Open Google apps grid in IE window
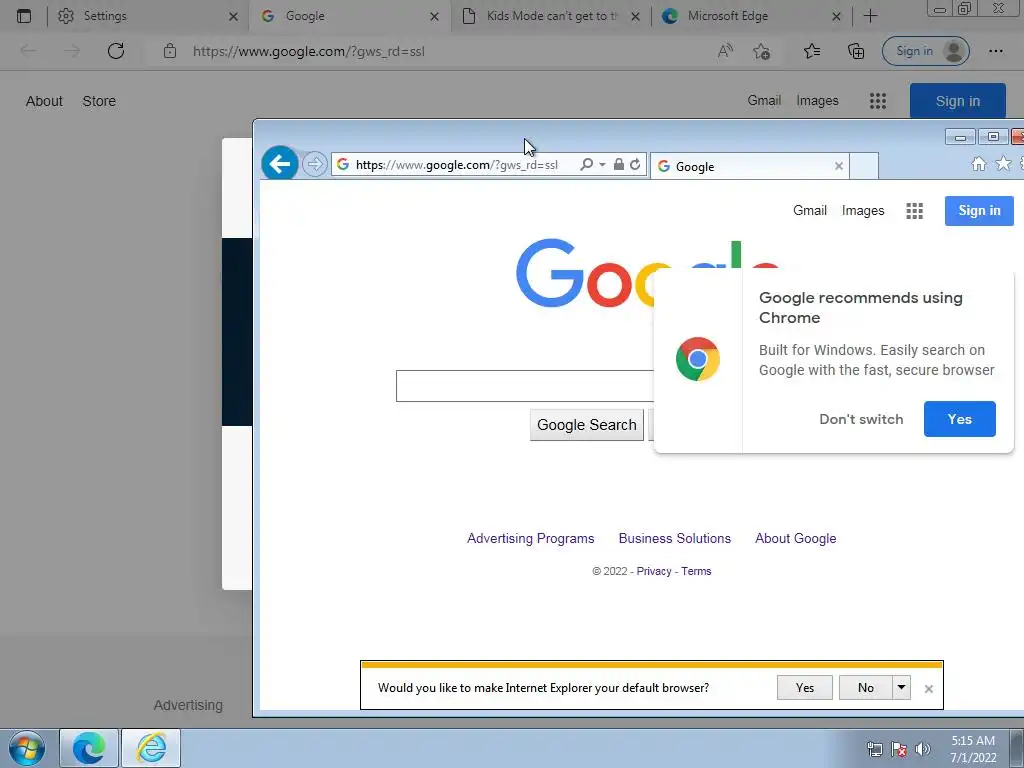The height and width of the screenshot is (768, 1024). point(914,210)
